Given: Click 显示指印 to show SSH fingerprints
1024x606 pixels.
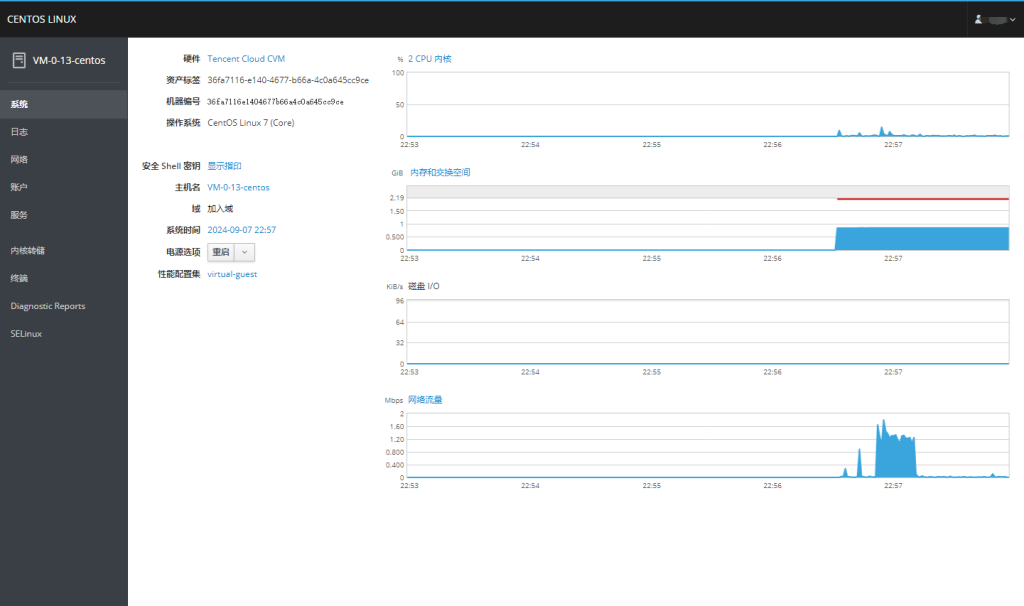Looking at the screenshot, I should (224, 166).
